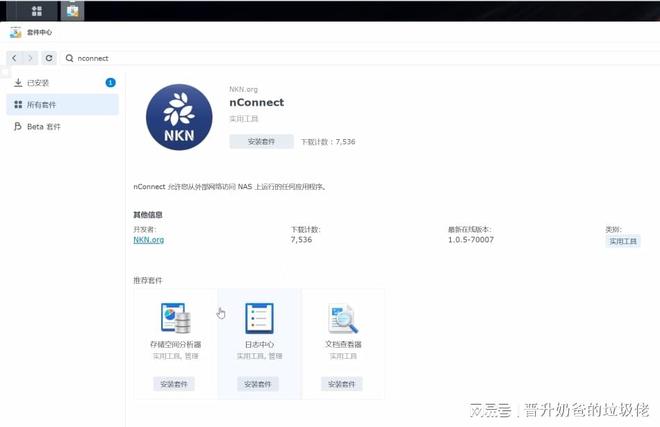This screenshot has width=660, height=427.
Task: Click the 实用工具 category tag
Action: point(623,241)
